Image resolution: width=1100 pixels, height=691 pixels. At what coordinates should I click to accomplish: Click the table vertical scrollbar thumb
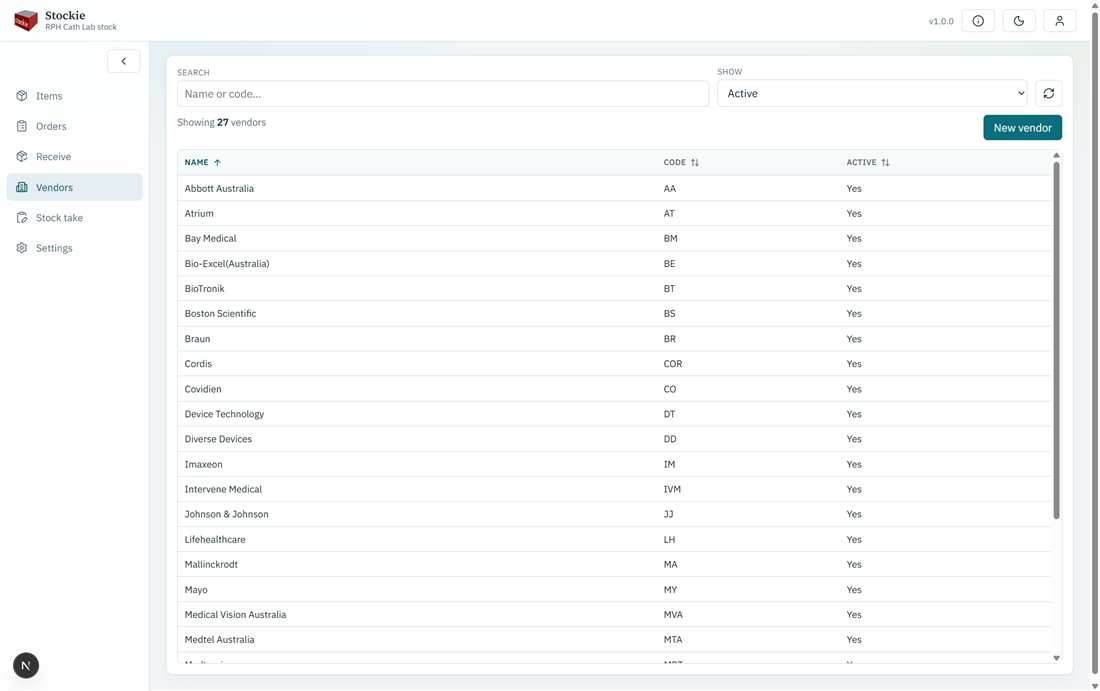click(1056, 340)
